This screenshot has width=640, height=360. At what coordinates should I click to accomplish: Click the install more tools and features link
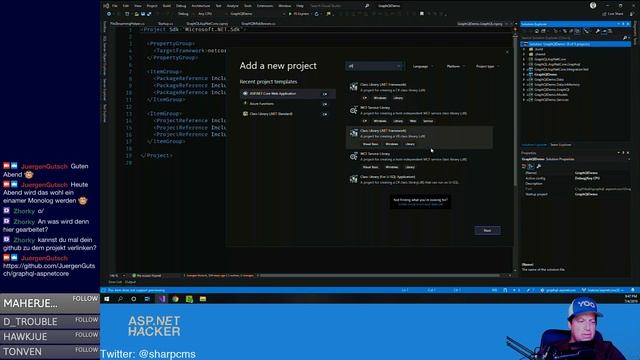[420, 204]
